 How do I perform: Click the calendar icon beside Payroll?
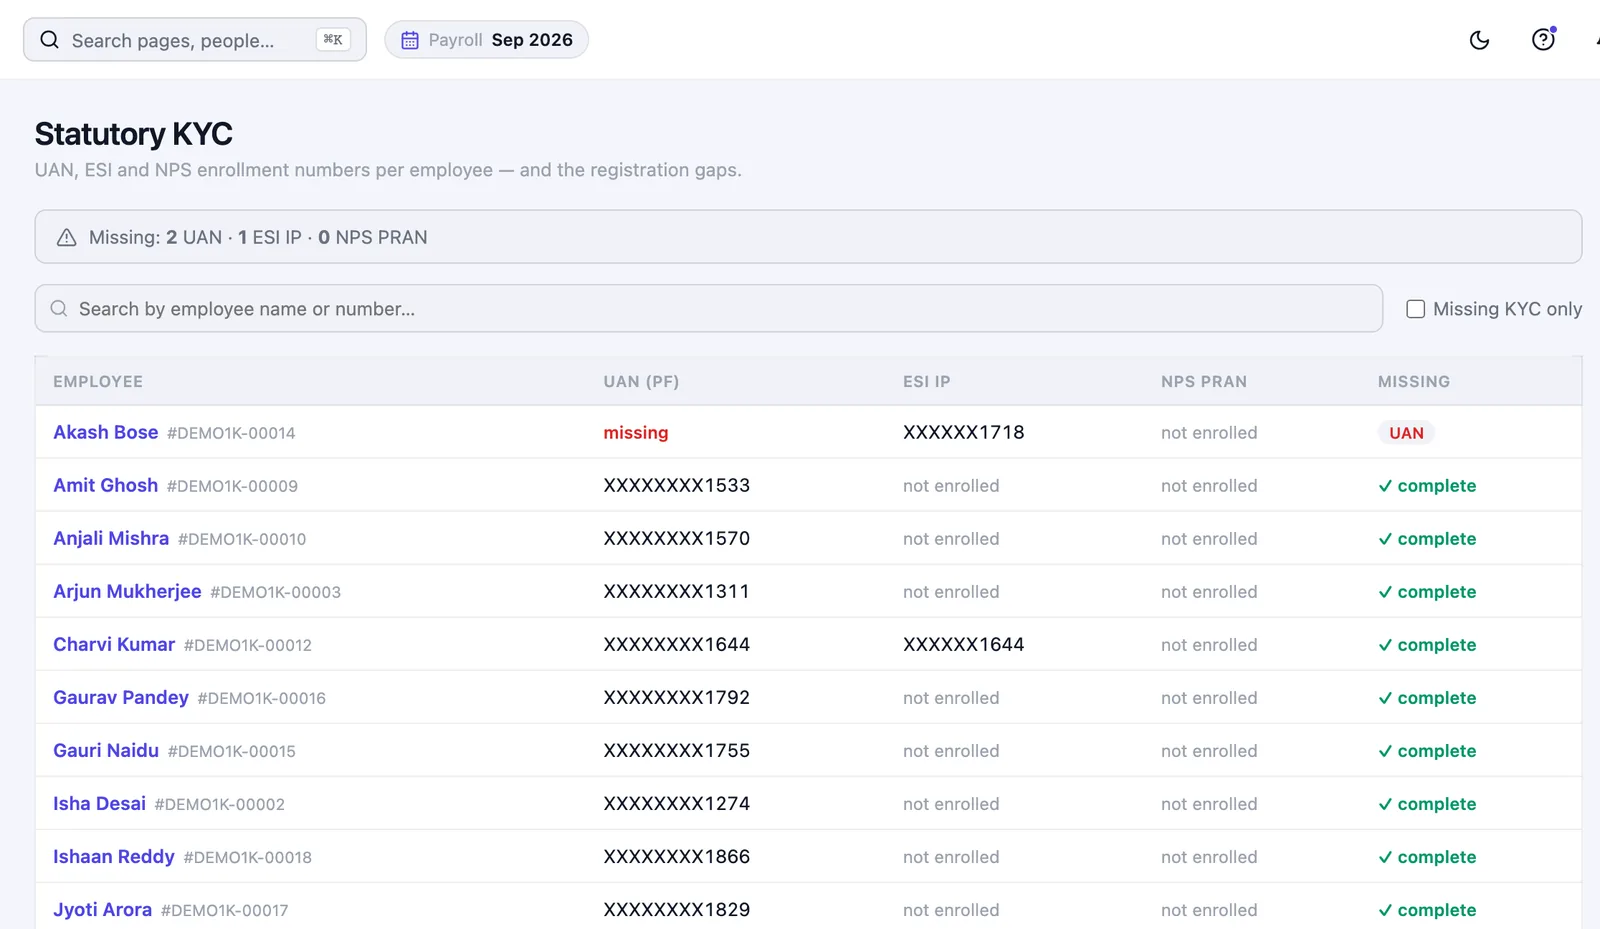point(410,40)
